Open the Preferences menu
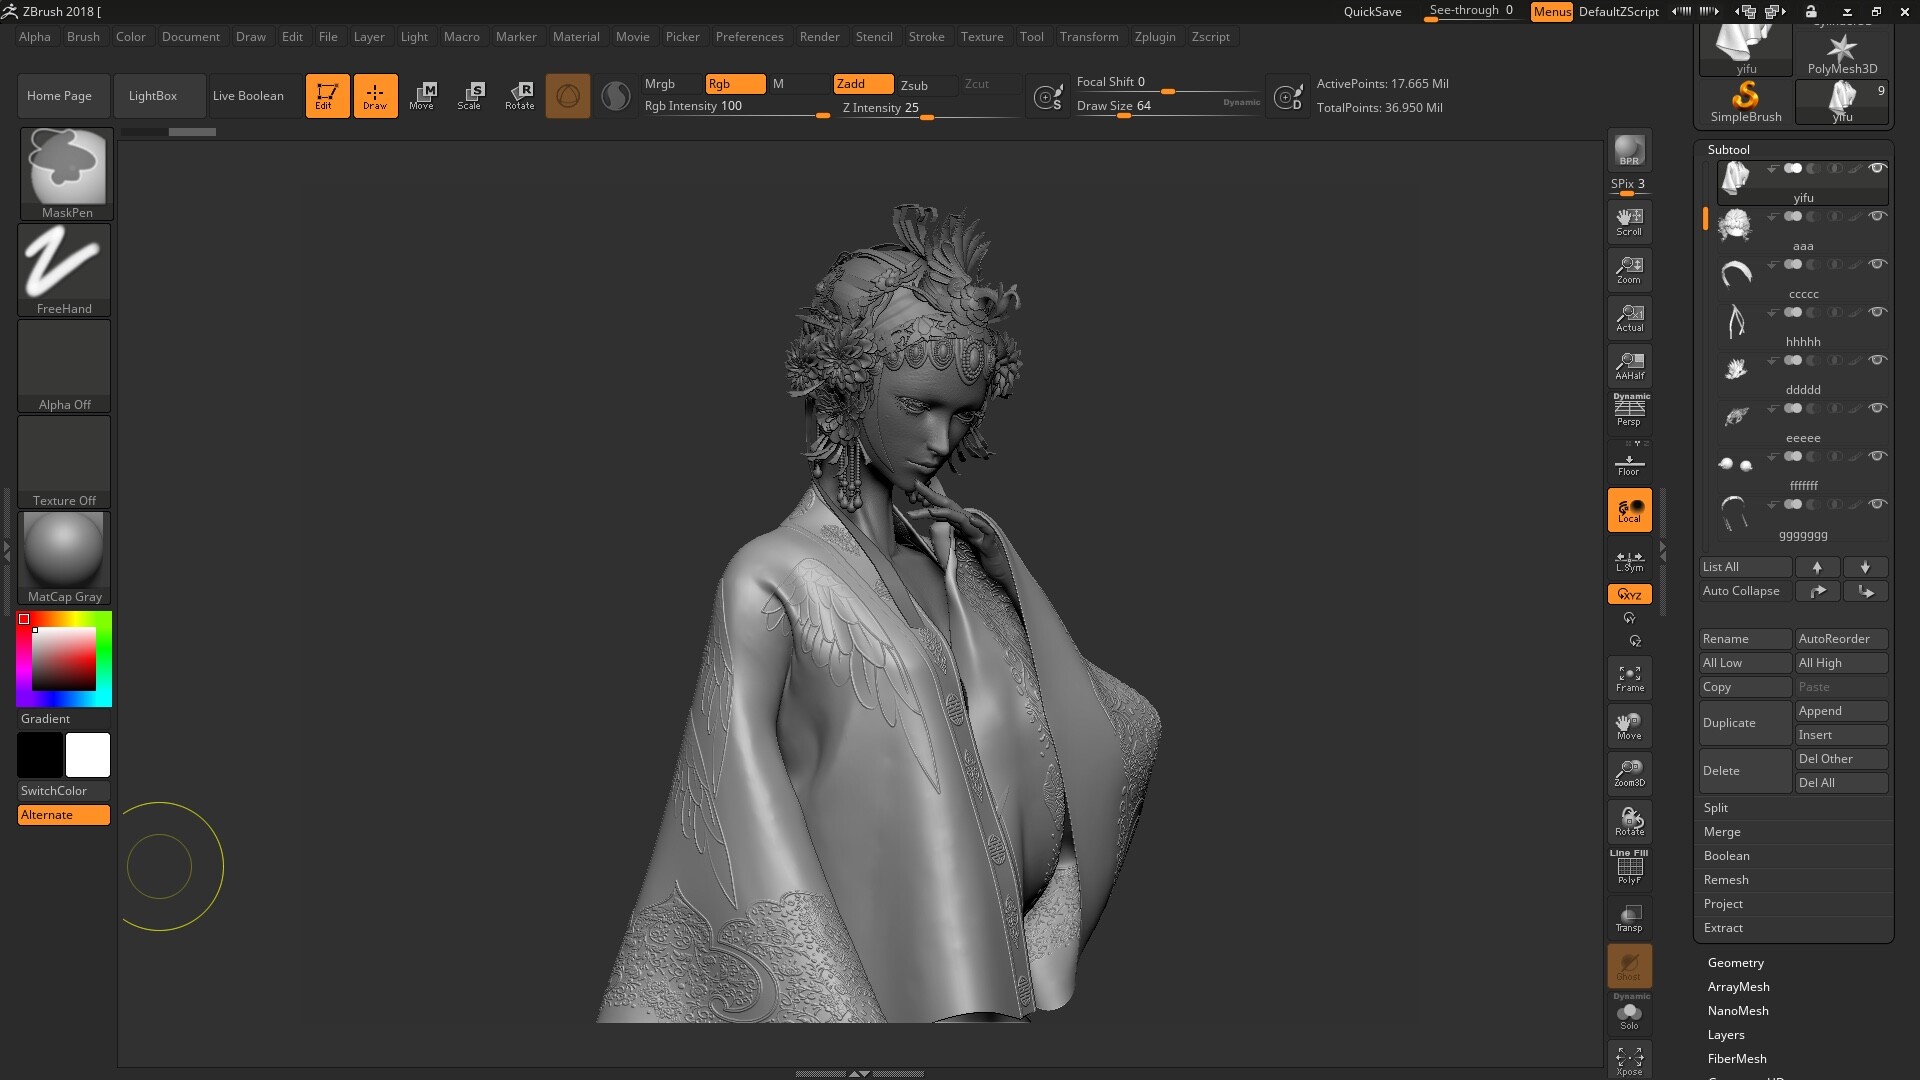This screenshot has height=1080, width=1920. pyautogui.click(x=749, y=37)
